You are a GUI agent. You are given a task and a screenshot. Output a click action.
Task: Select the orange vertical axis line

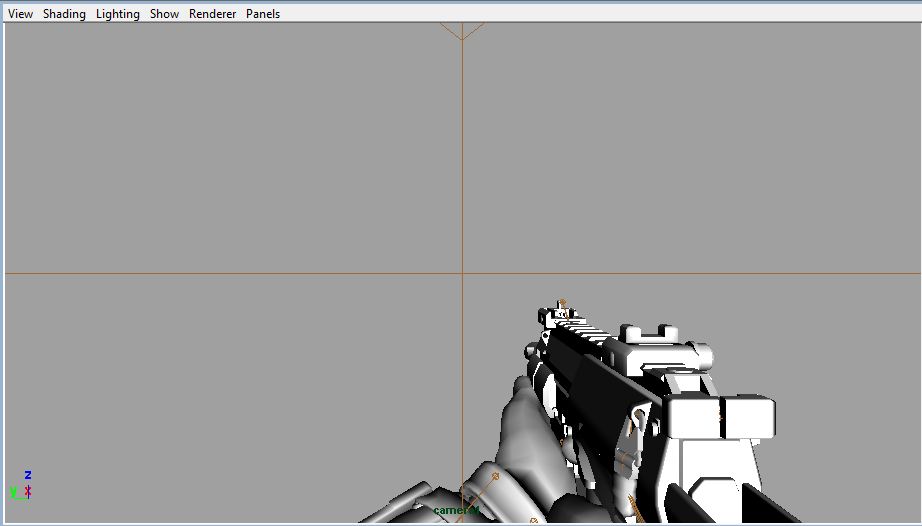462,147
